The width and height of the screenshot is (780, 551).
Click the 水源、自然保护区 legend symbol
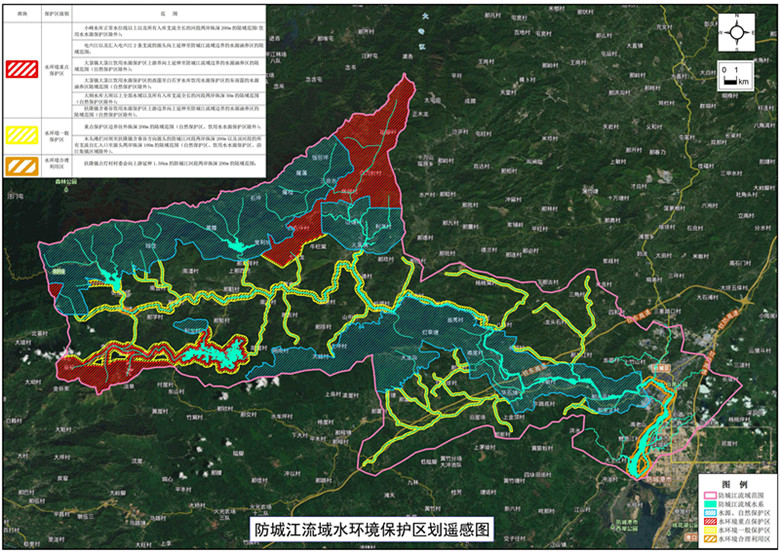[709, 513]
